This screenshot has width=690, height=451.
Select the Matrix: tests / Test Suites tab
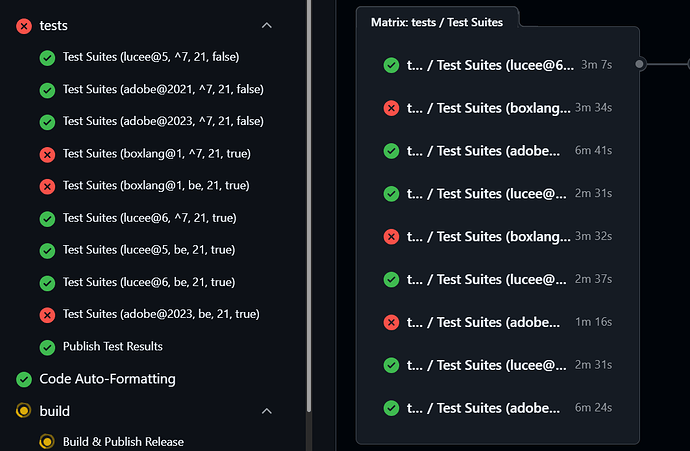click(437, 22)
